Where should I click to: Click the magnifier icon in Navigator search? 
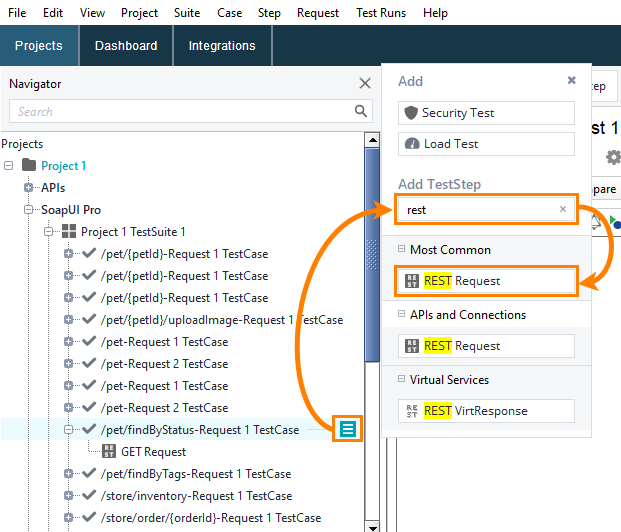pyautogui.click(x=360, y=111)
